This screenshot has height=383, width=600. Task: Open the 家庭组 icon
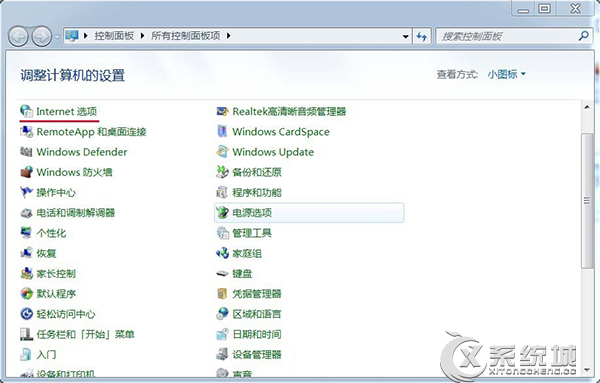coord(222,253)
